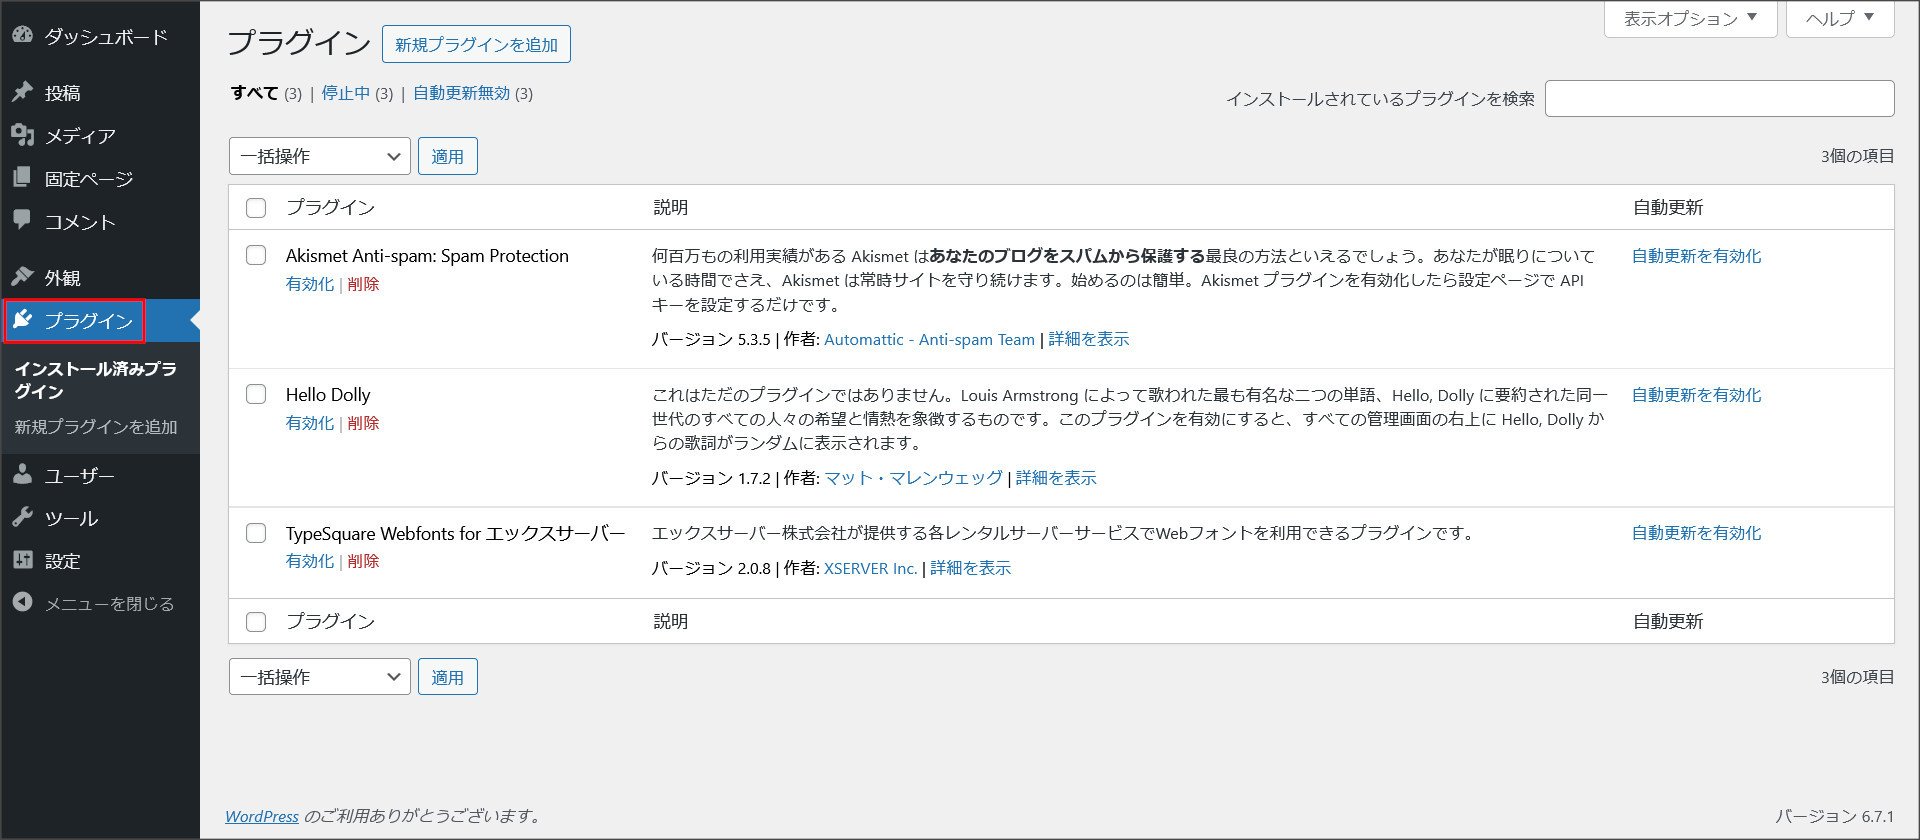View Akismet details via 詳細を表示

tap(1088, 340)
